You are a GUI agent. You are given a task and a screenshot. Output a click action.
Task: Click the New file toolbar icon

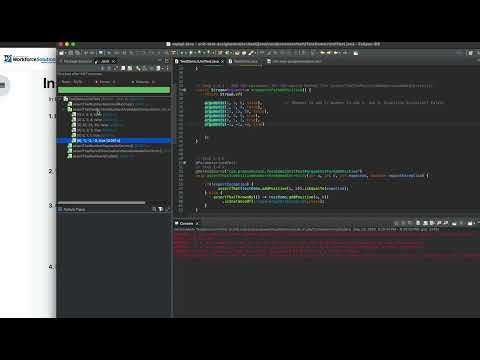coord(61,53)
